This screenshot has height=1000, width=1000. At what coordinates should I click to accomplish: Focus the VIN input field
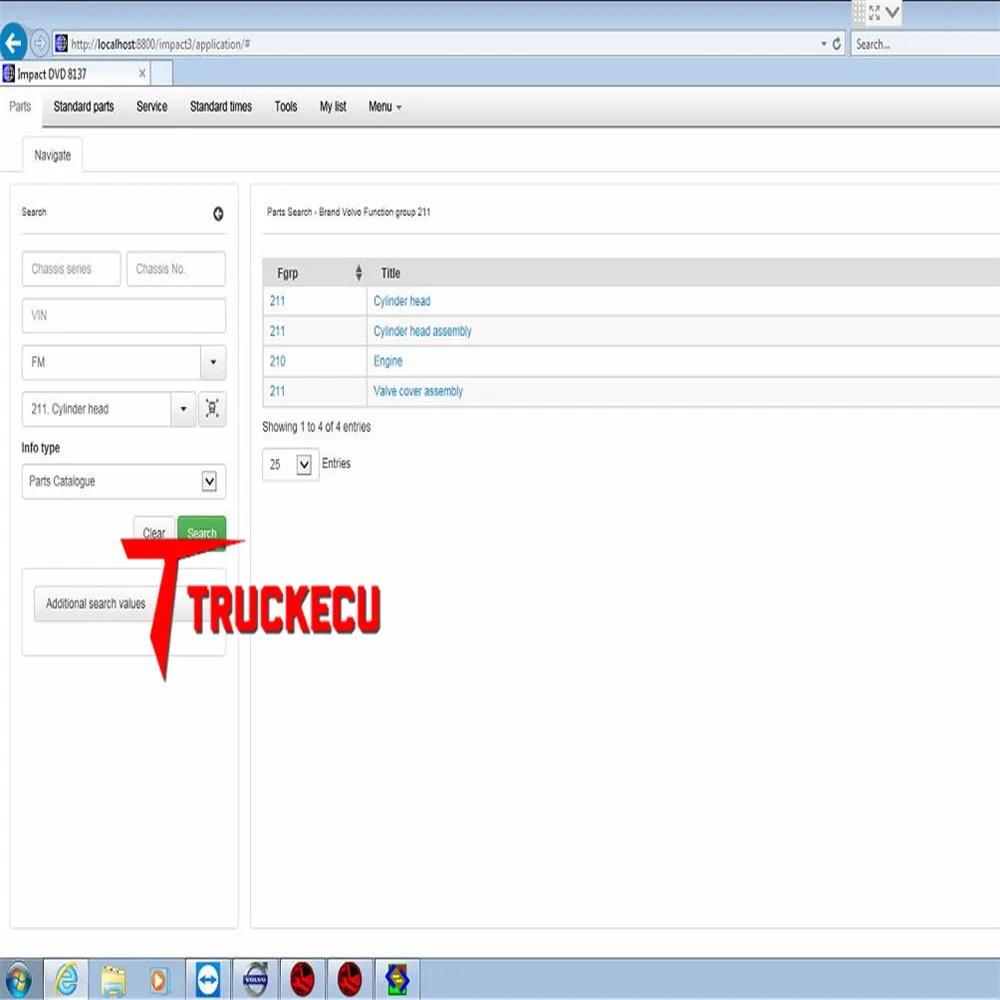click(124, 315)
